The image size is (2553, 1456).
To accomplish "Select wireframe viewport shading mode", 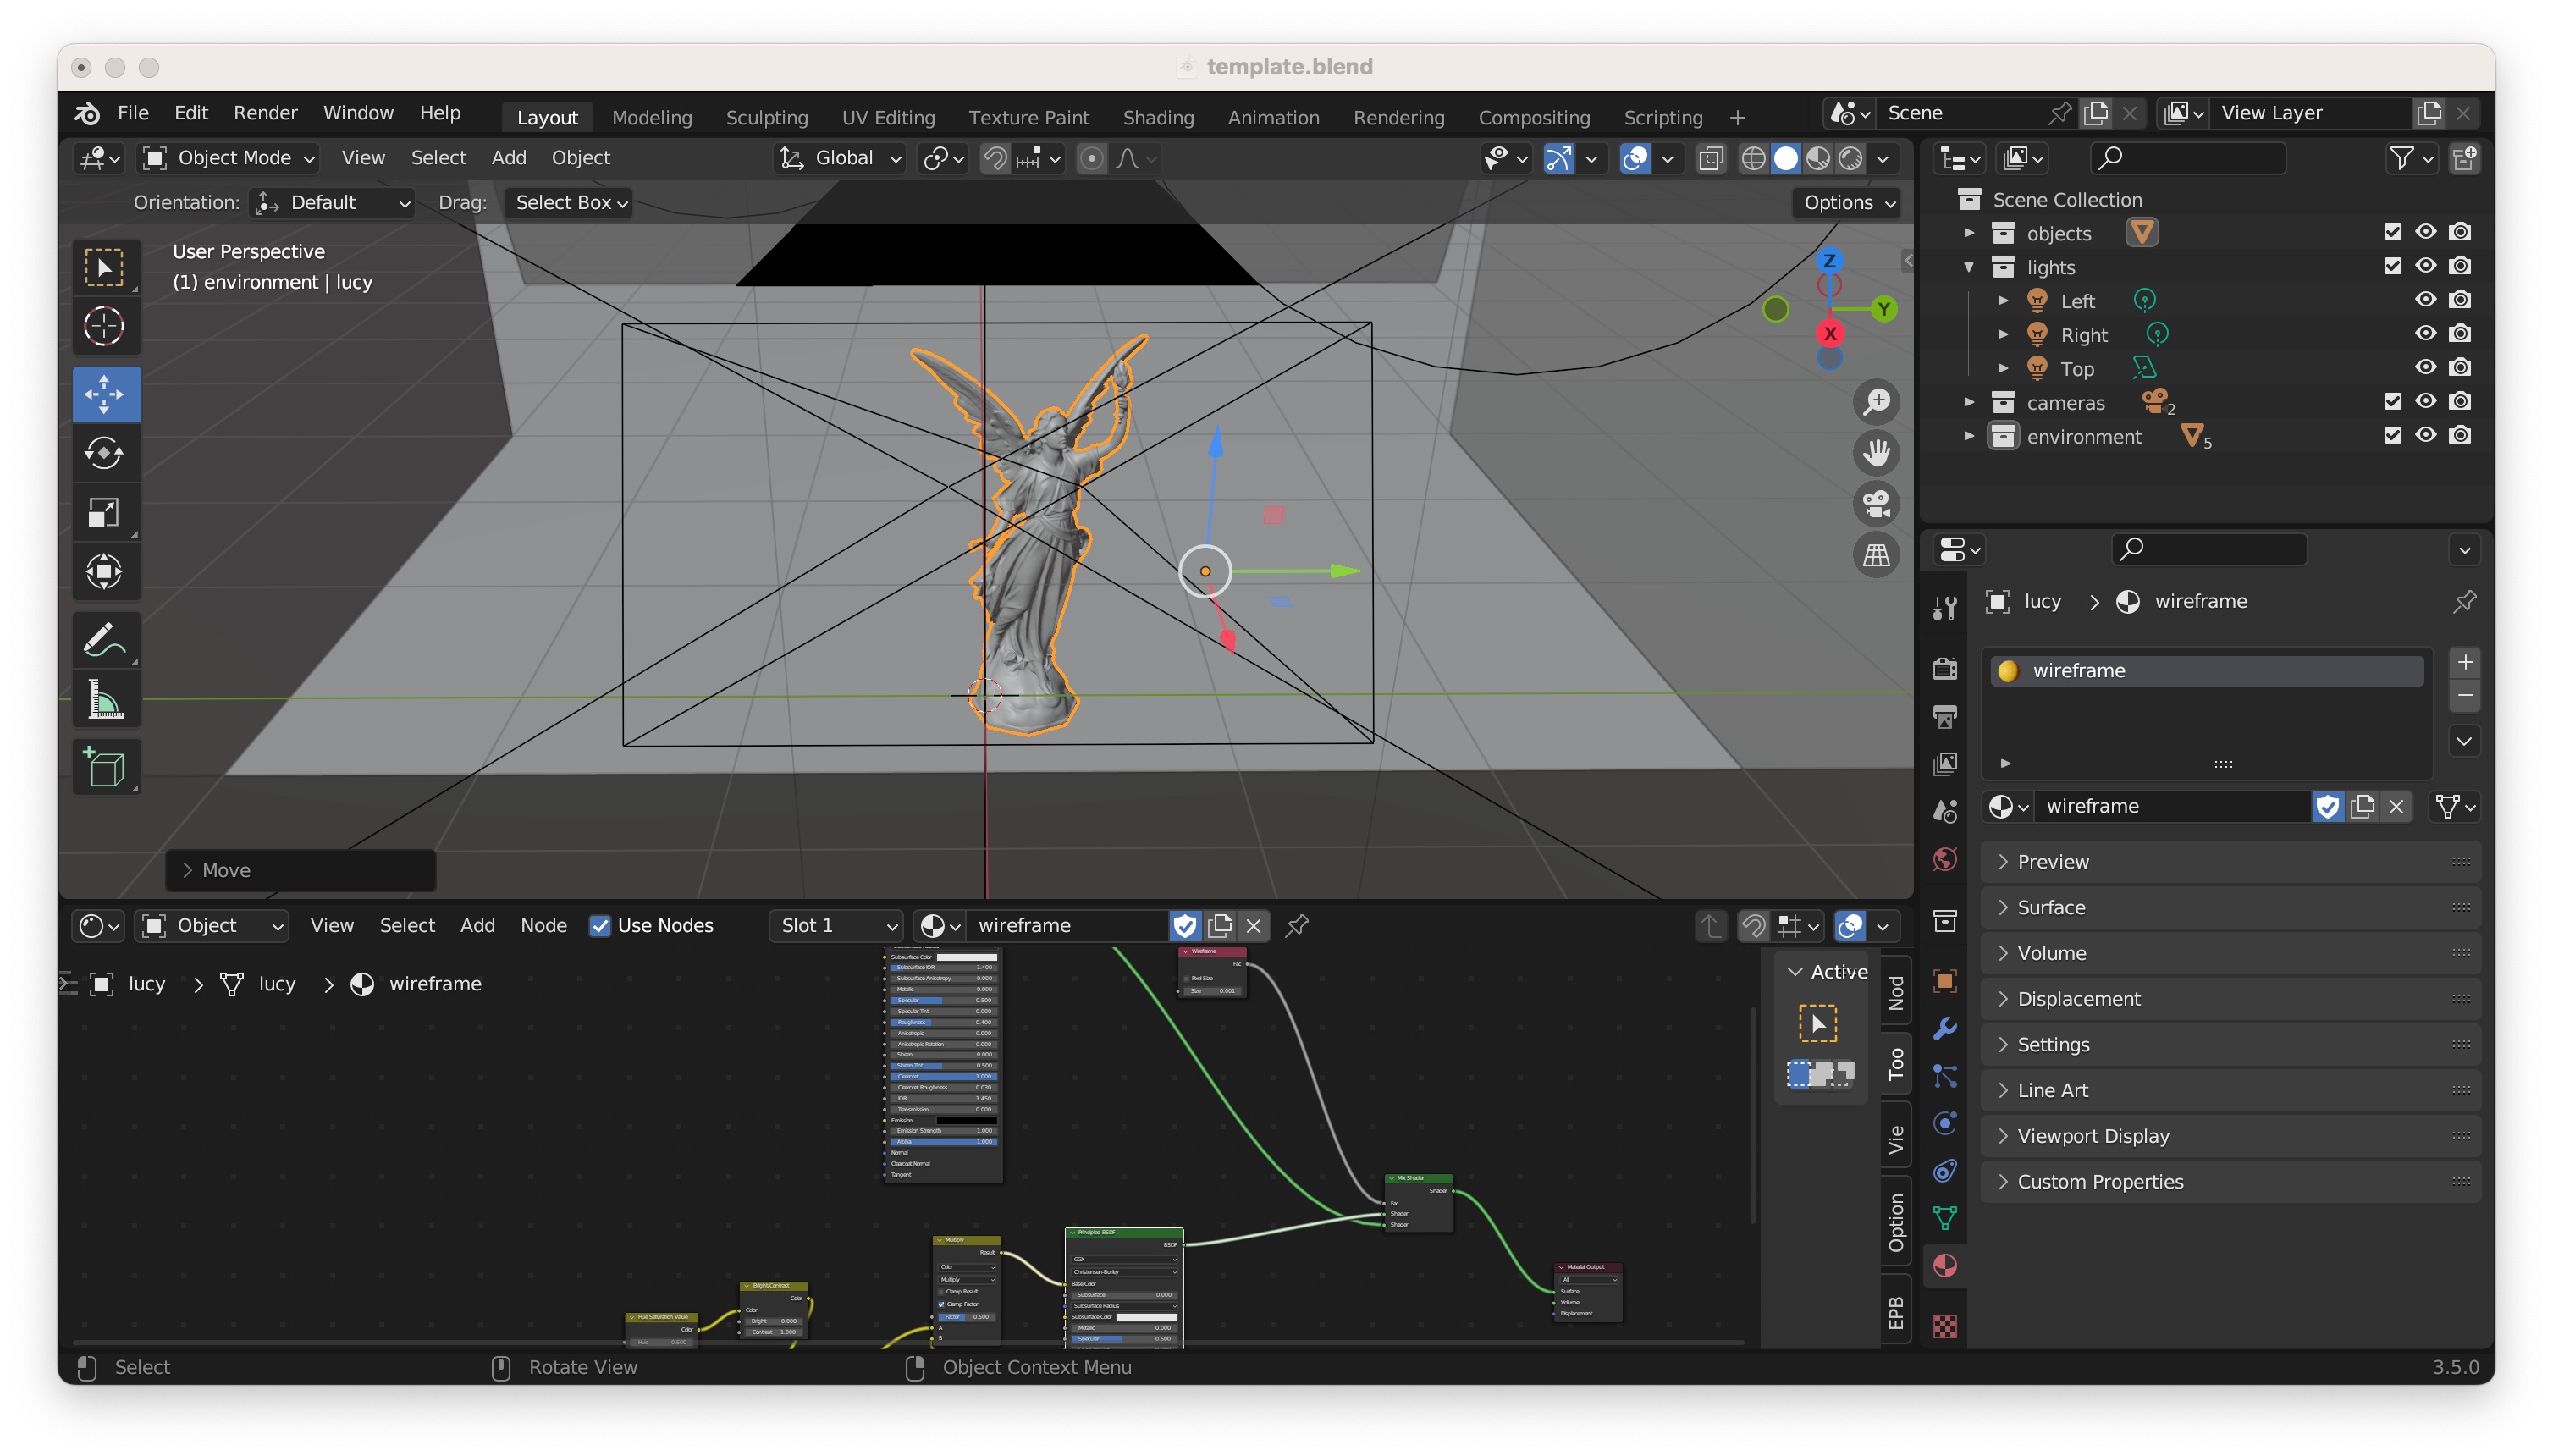I will [x=1753, y=158].
